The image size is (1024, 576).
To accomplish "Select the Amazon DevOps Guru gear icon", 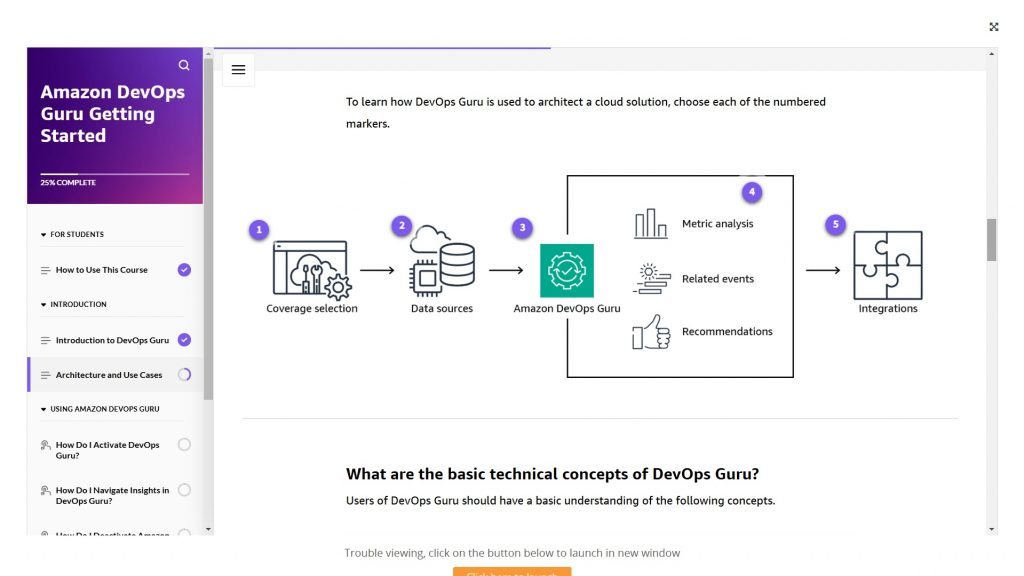I will (x=566, y=269).
